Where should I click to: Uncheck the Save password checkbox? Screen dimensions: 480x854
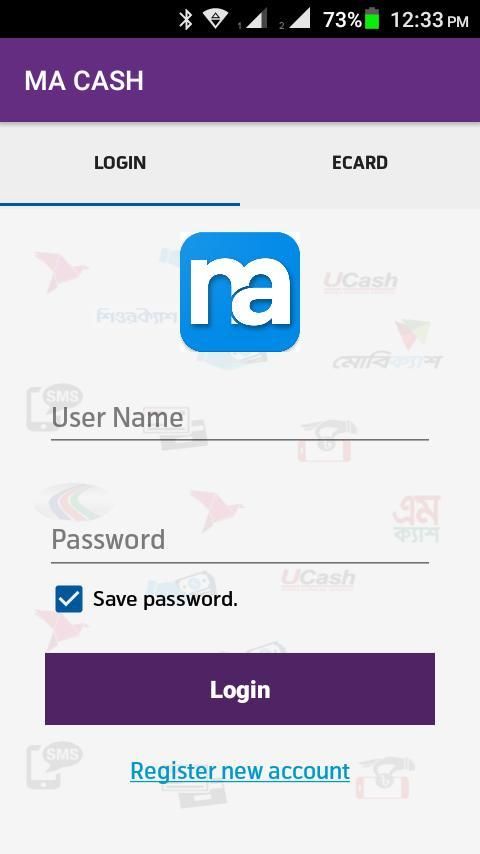pos(69,599)
